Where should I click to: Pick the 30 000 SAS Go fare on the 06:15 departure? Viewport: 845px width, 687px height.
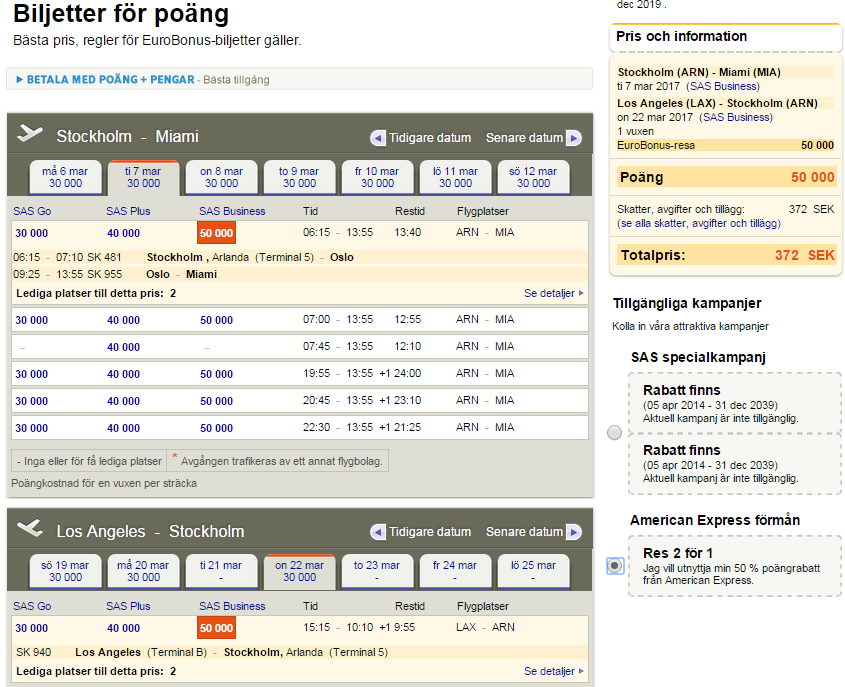point(32,233)
